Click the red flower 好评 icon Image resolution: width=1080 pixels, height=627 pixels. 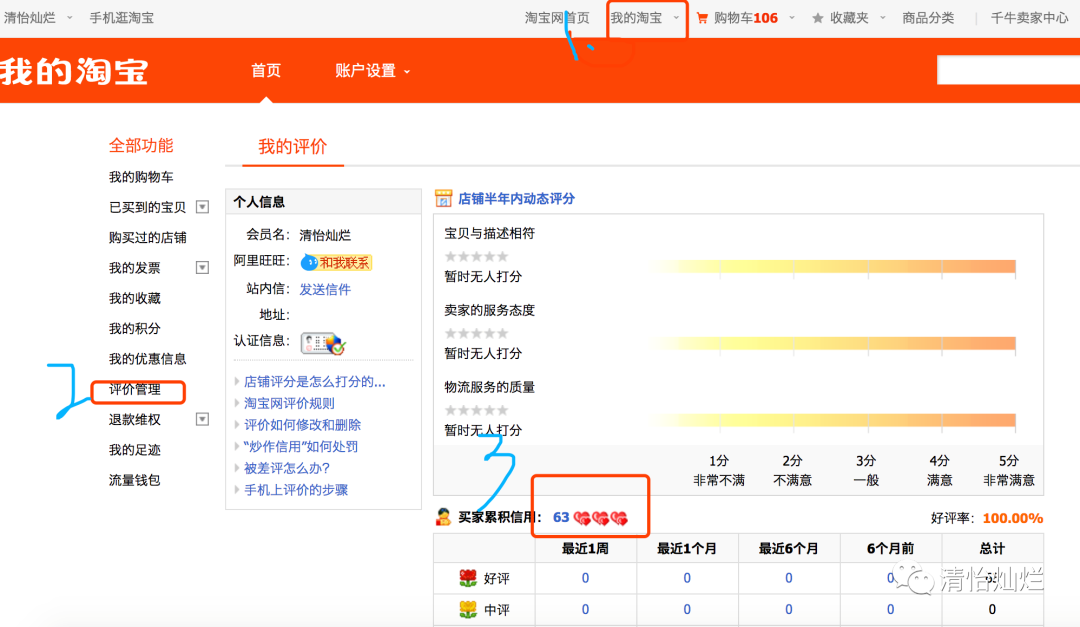click(468, 578)
